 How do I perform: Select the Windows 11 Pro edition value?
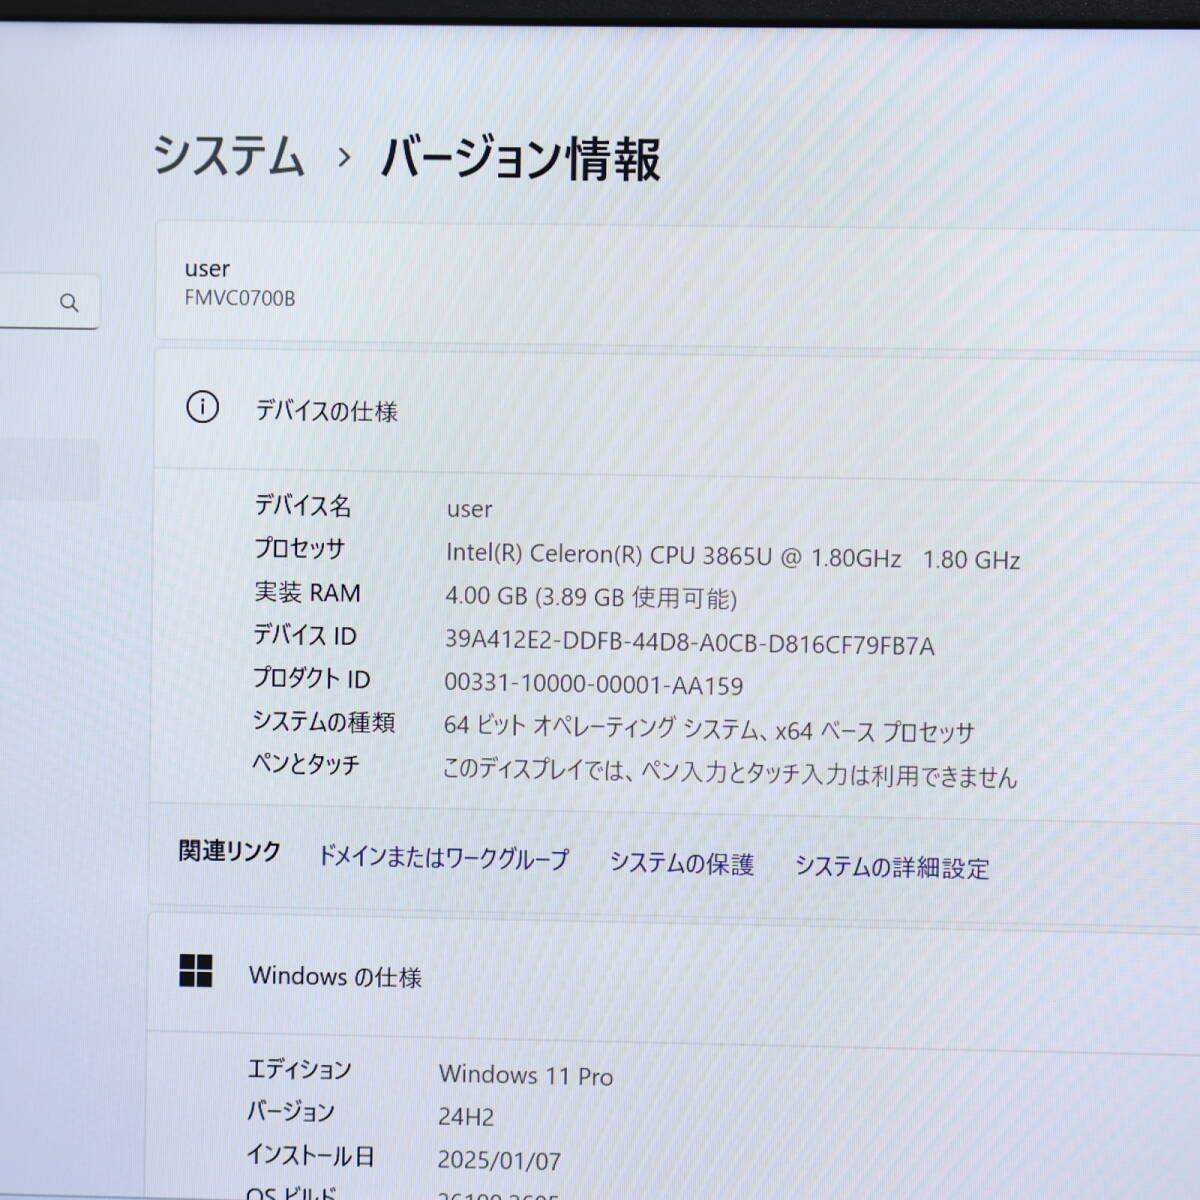(x=526, y=1075)
